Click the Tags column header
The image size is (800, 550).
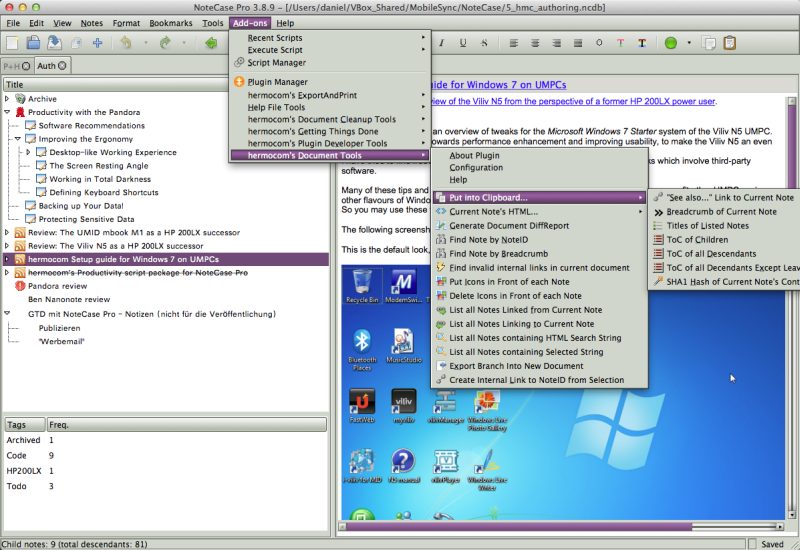24,424
